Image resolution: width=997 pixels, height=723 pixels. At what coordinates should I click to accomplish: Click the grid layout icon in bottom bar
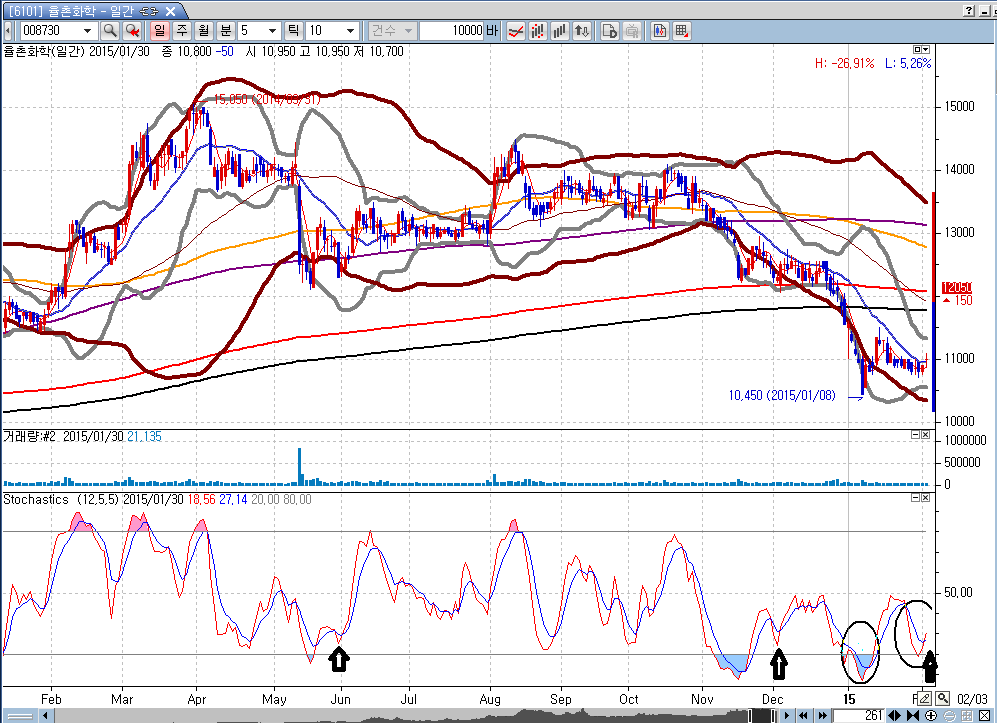(x=966, y=716)
